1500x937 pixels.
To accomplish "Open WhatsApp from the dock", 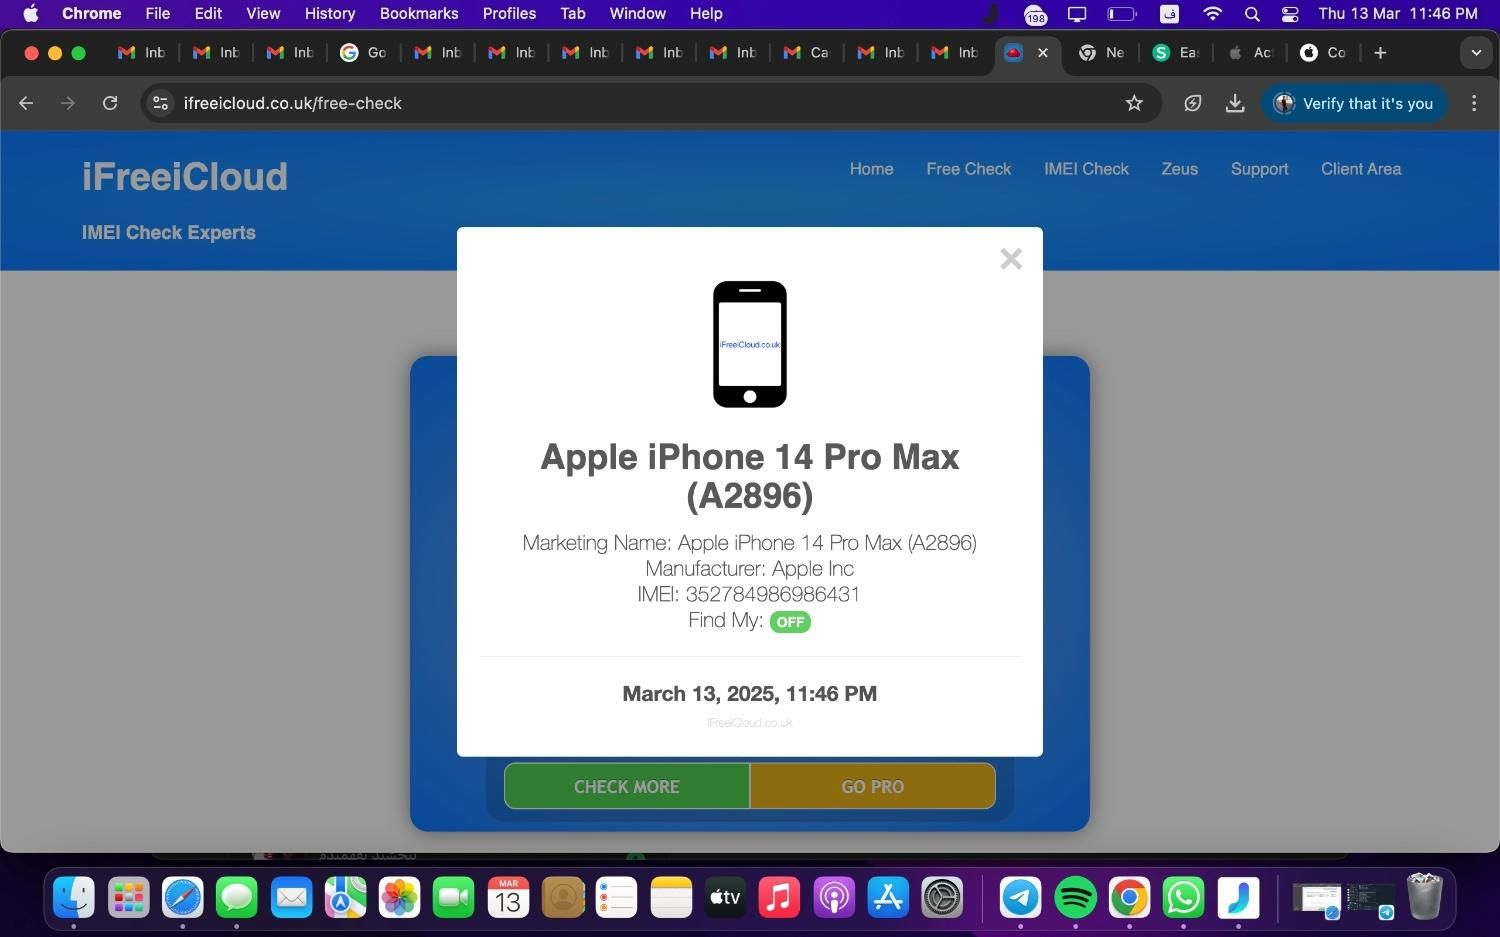I will point(1183,897).
